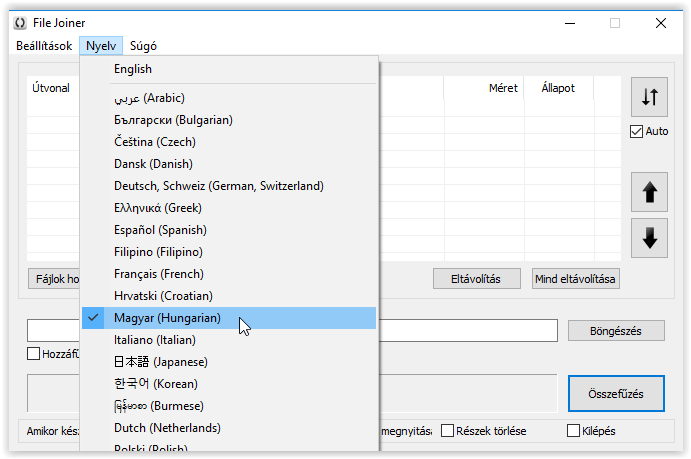The height and width of the screenshot is (459, 691).
Task: Move file up with the up arrow
Action: [x=649, y=192]
